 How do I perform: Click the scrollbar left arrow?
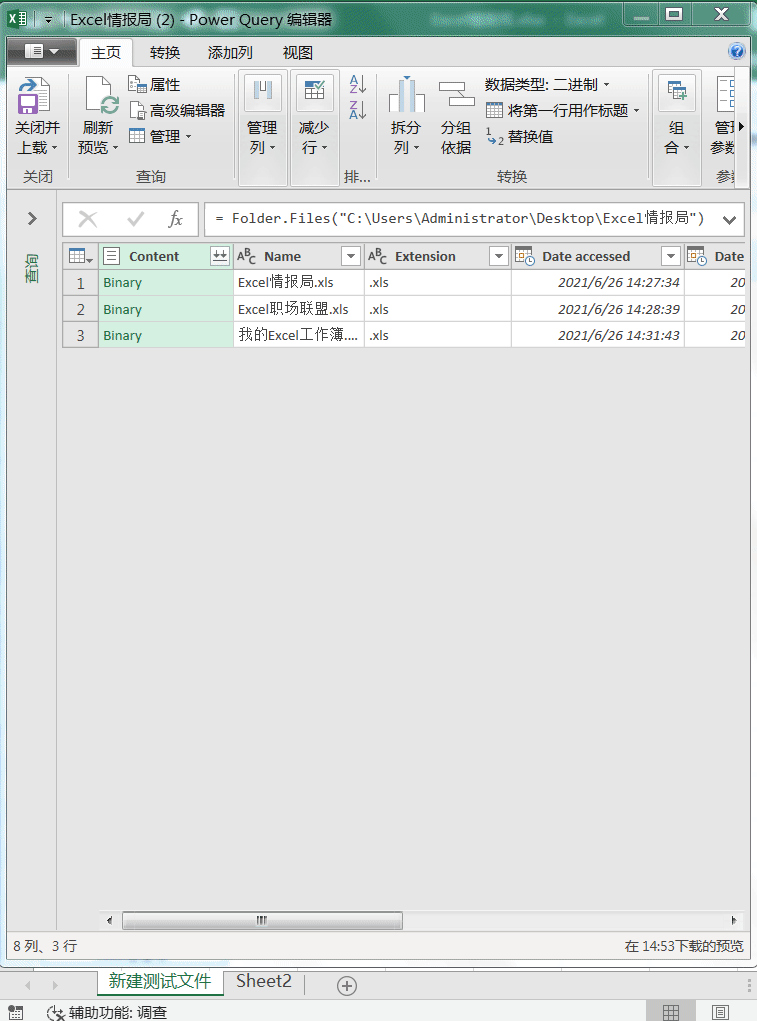click(x=109, y=920)
